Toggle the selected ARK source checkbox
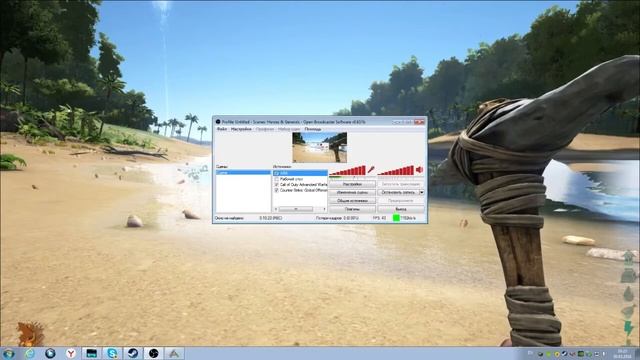Screen dimensions: 640x360 276,173
